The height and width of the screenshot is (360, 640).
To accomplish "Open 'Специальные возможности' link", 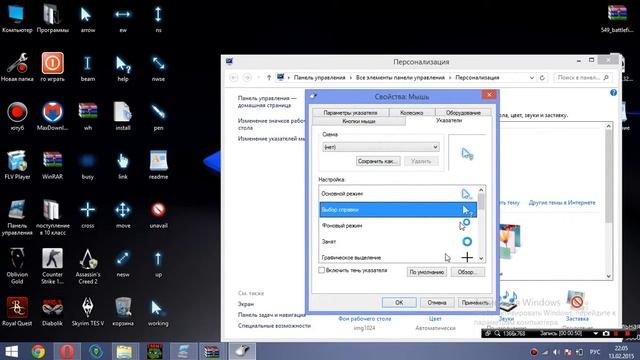I will (x=274, y=326).
